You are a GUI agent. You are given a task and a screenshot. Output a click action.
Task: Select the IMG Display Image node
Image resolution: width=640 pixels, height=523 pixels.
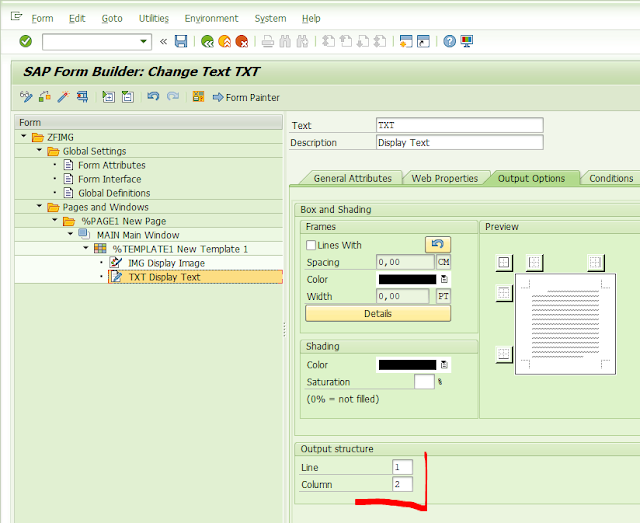point(166,263)
